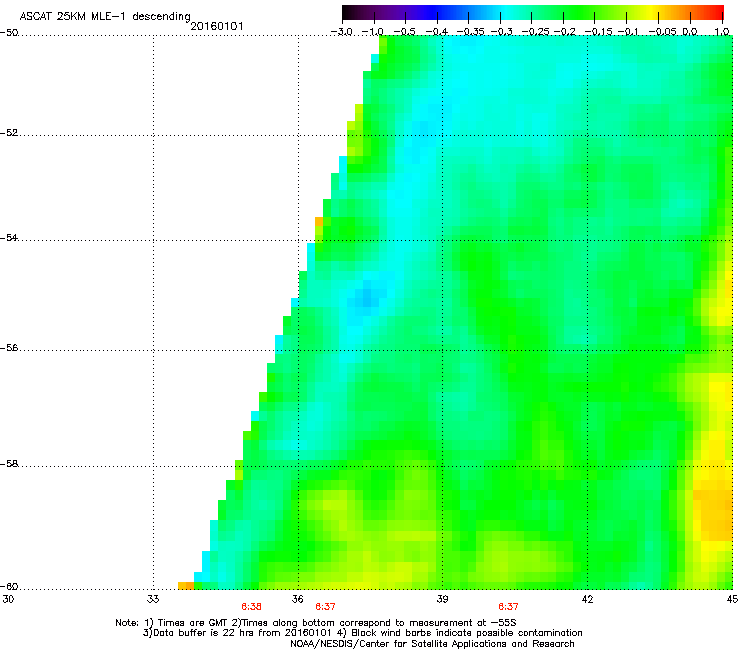Click the color bar label -3.0

pos(341,32)
